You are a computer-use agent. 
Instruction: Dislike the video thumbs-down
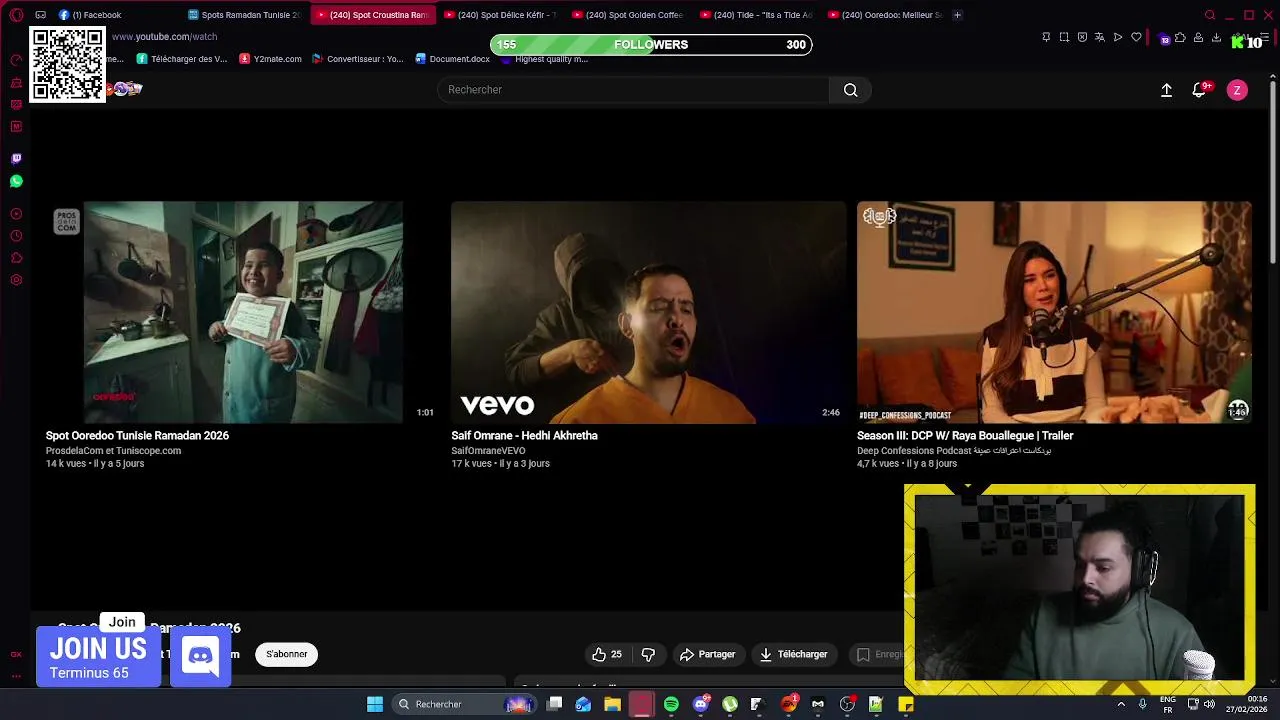648,654
